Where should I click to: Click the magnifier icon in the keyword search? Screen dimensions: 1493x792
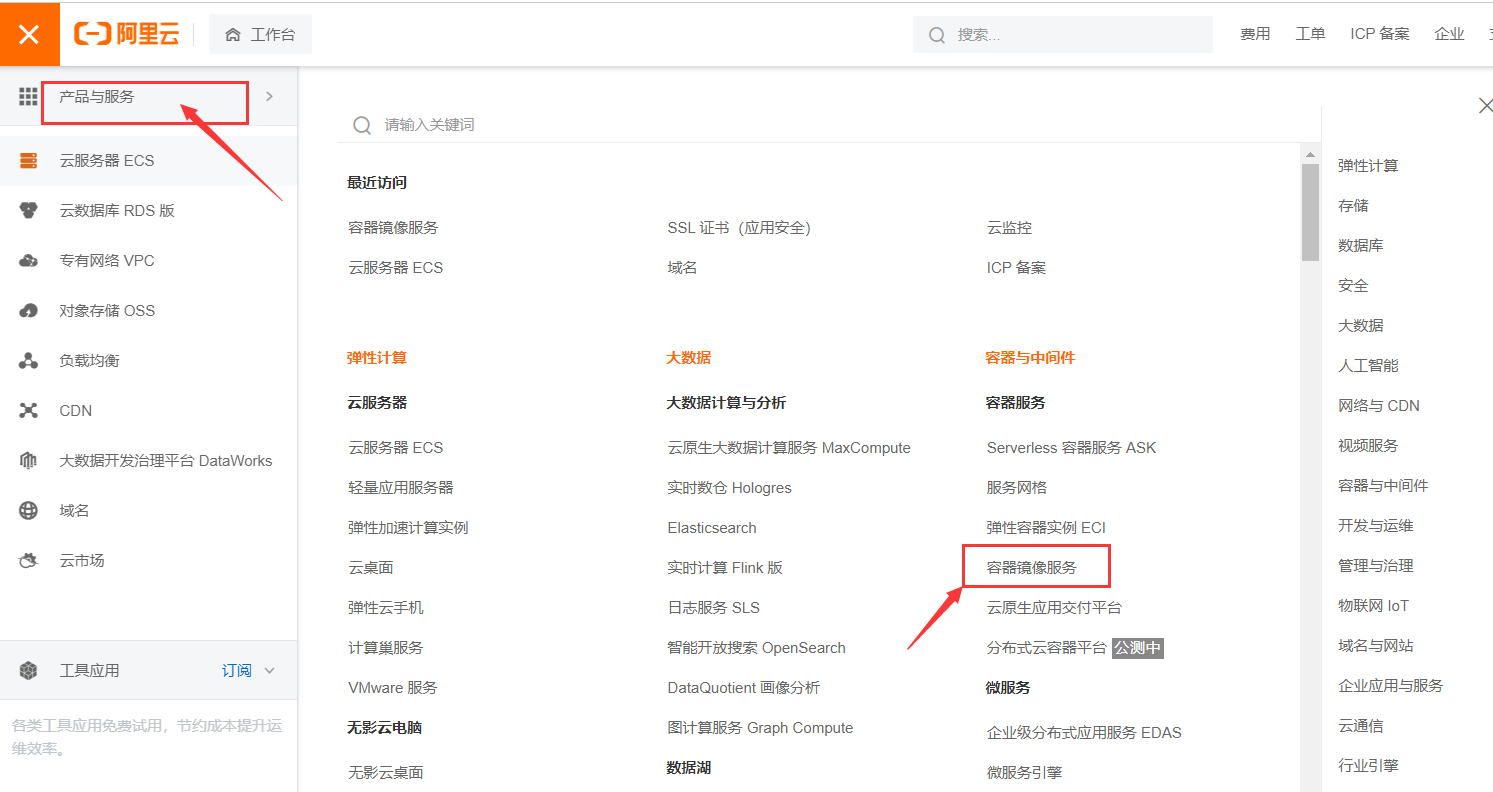362,125
